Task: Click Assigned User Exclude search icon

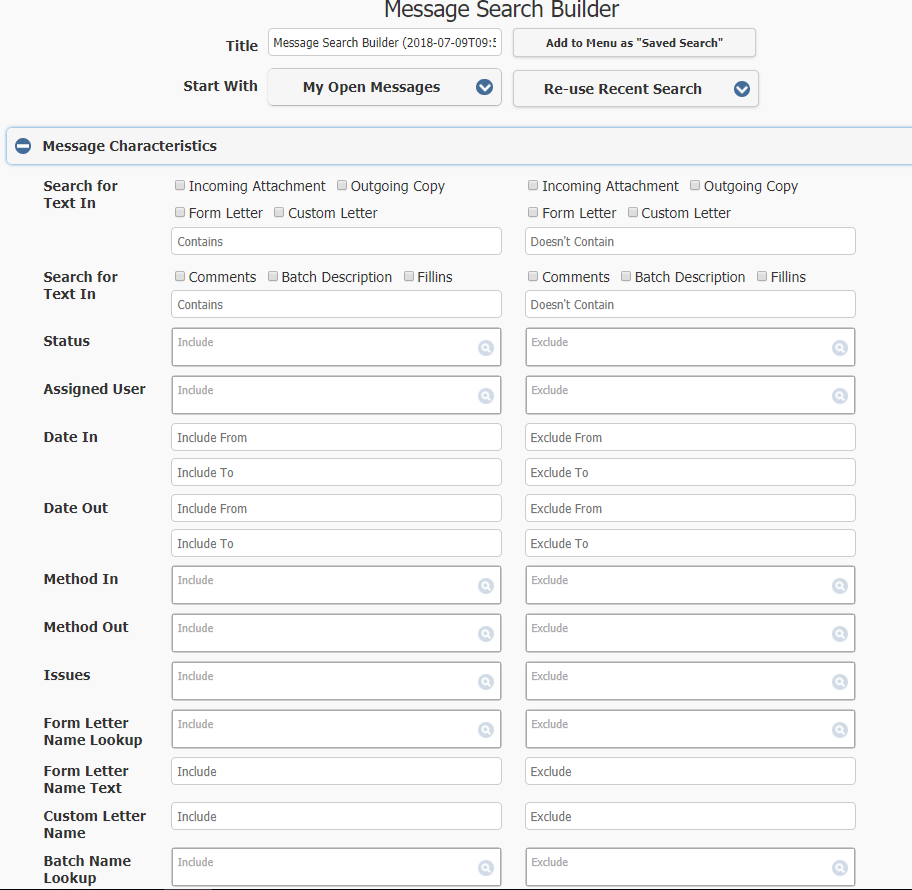Action: point(839,396)
